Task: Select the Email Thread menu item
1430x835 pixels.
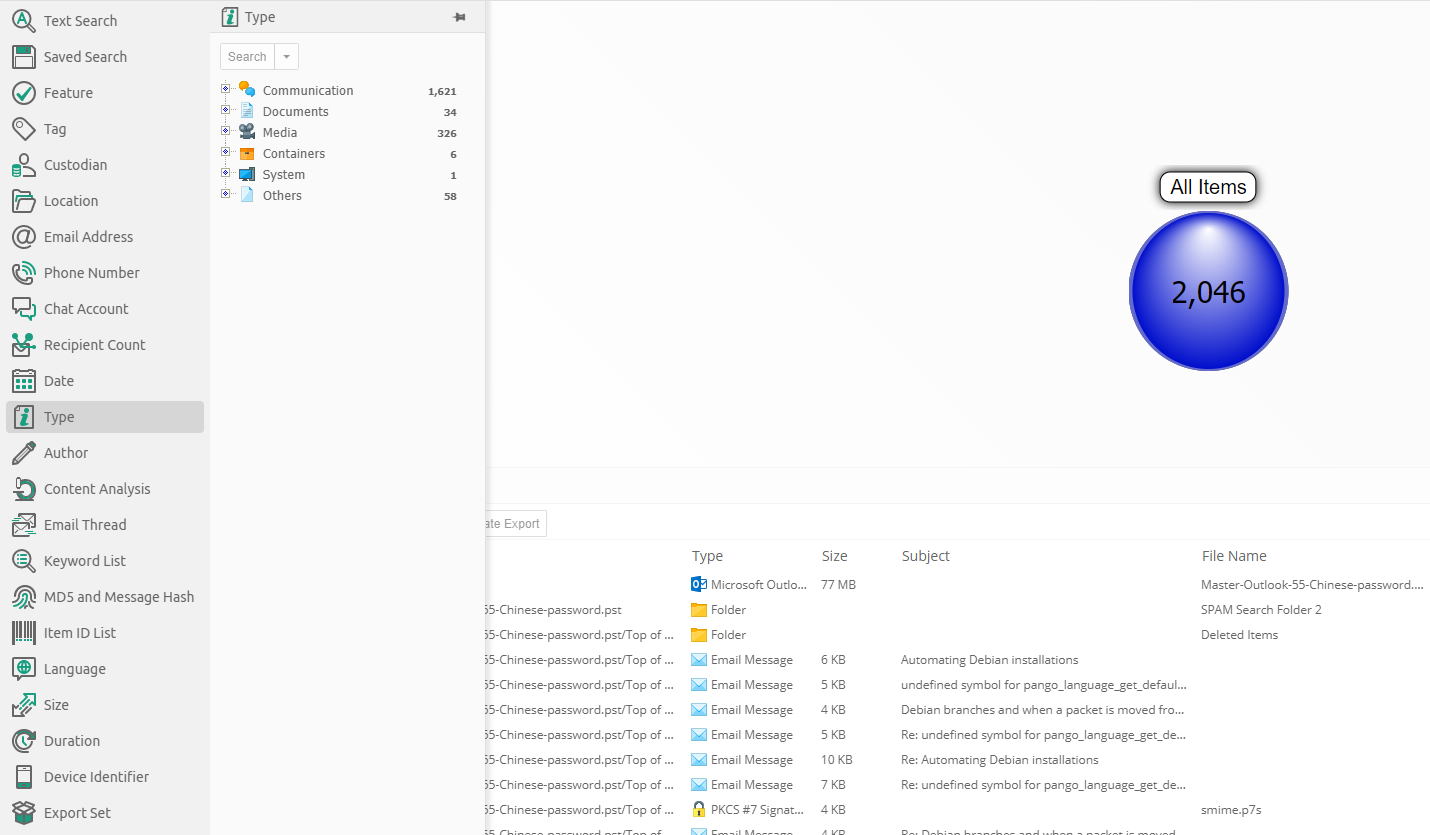Action: pos(85,525)
